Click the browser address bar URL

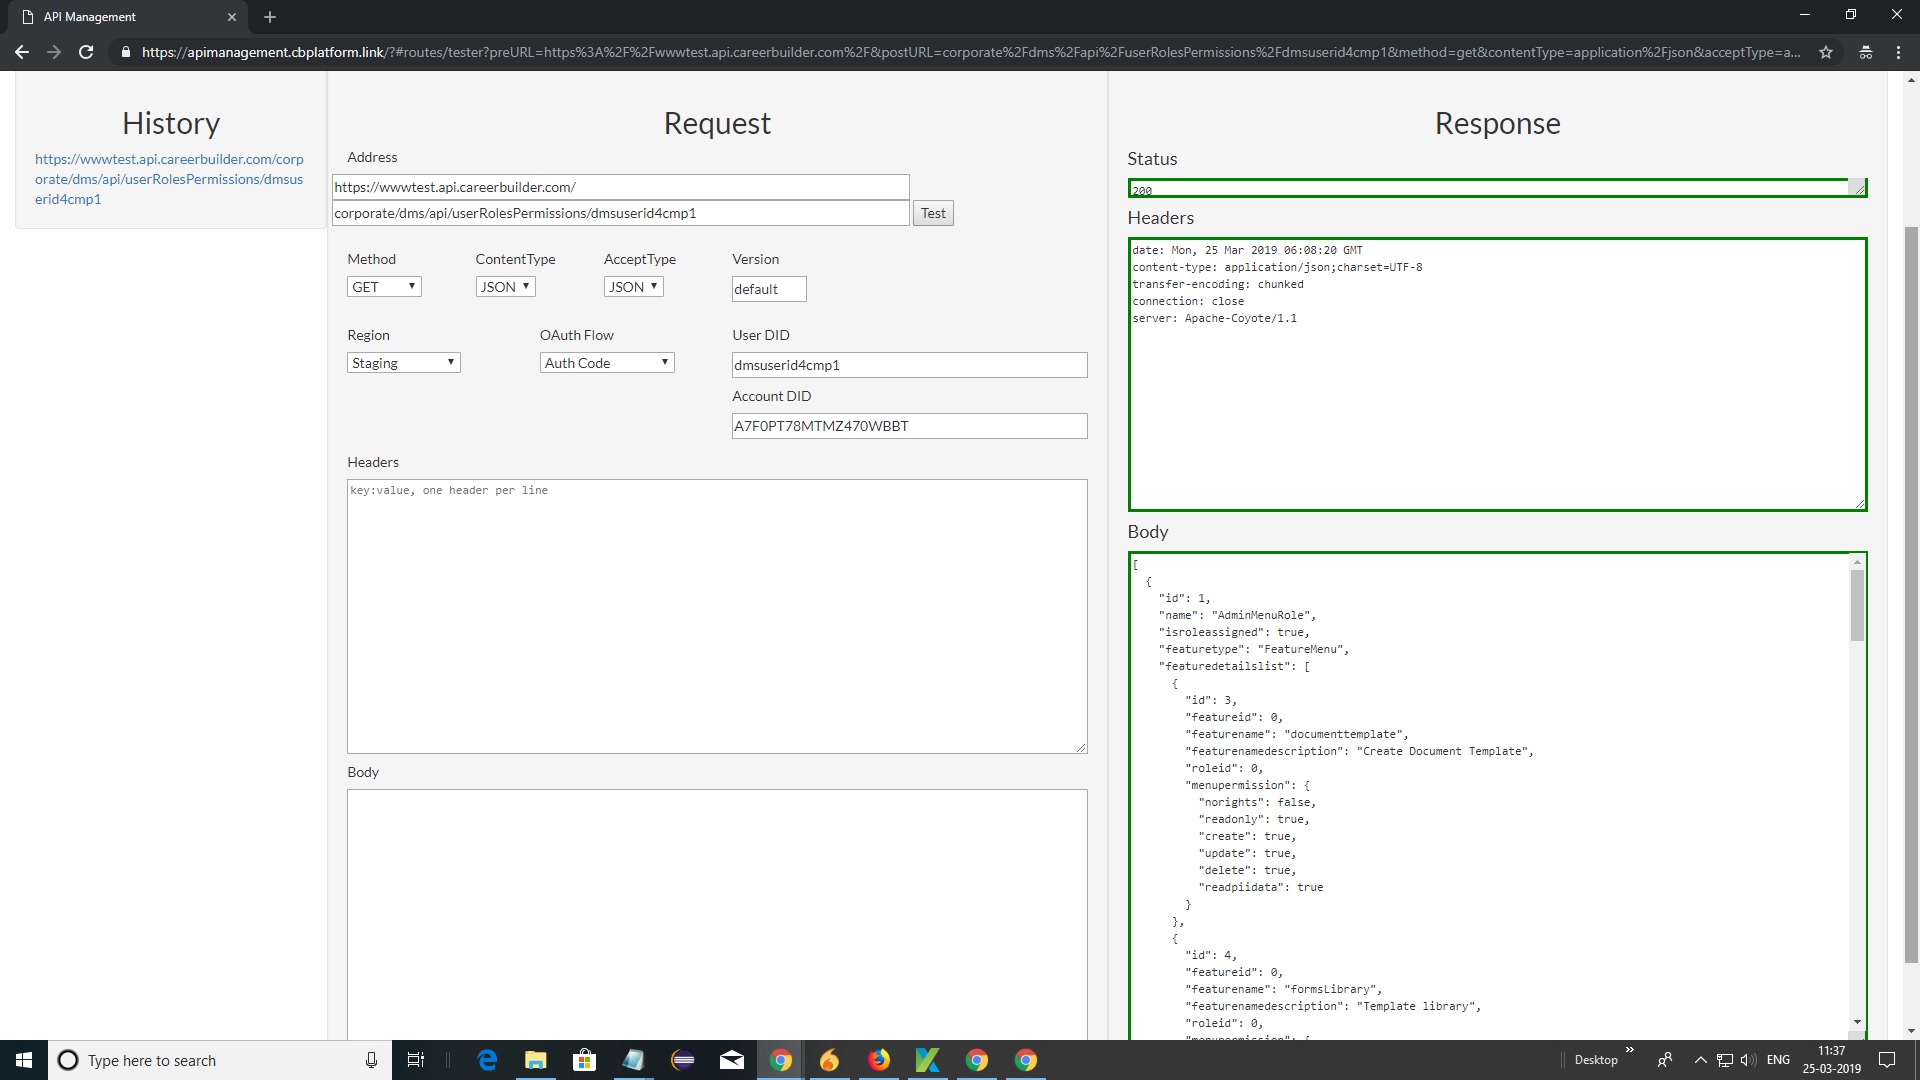[970, 52]
